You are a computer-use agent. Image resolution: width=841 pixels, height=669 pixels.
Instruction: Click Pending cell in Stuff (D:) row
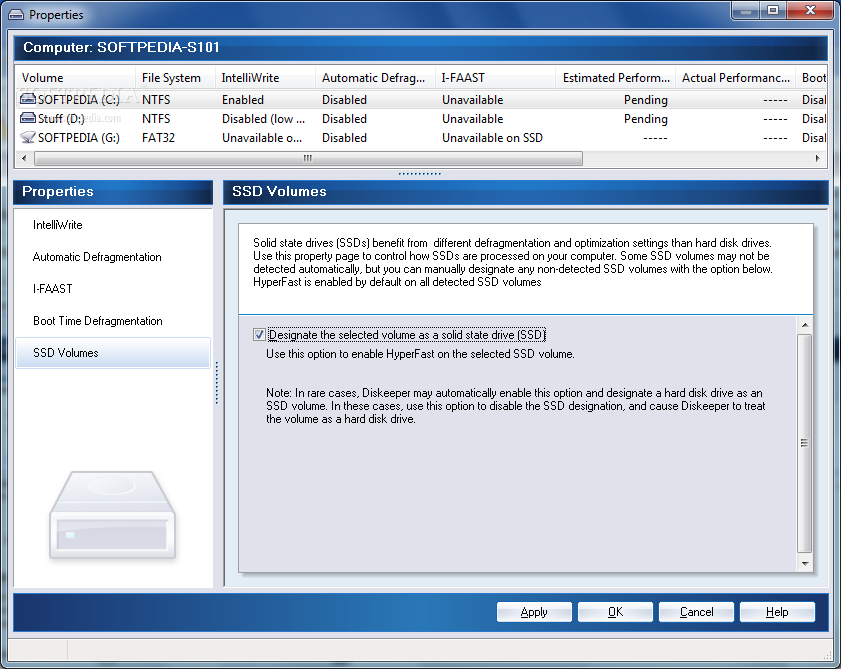646,119
